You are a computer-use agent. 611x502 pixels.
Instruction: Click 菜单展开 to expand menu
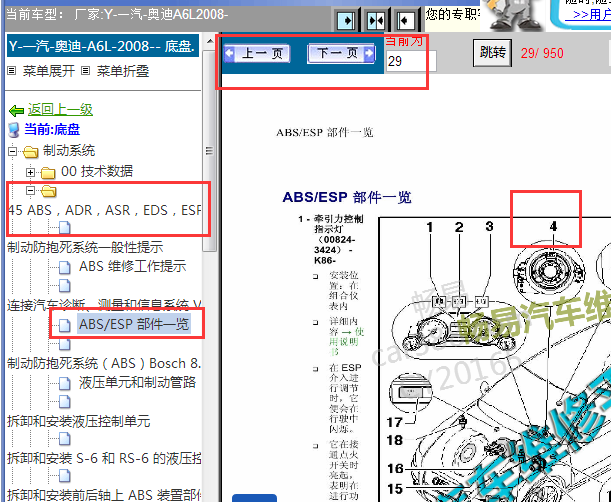click(x=49, y=71)
